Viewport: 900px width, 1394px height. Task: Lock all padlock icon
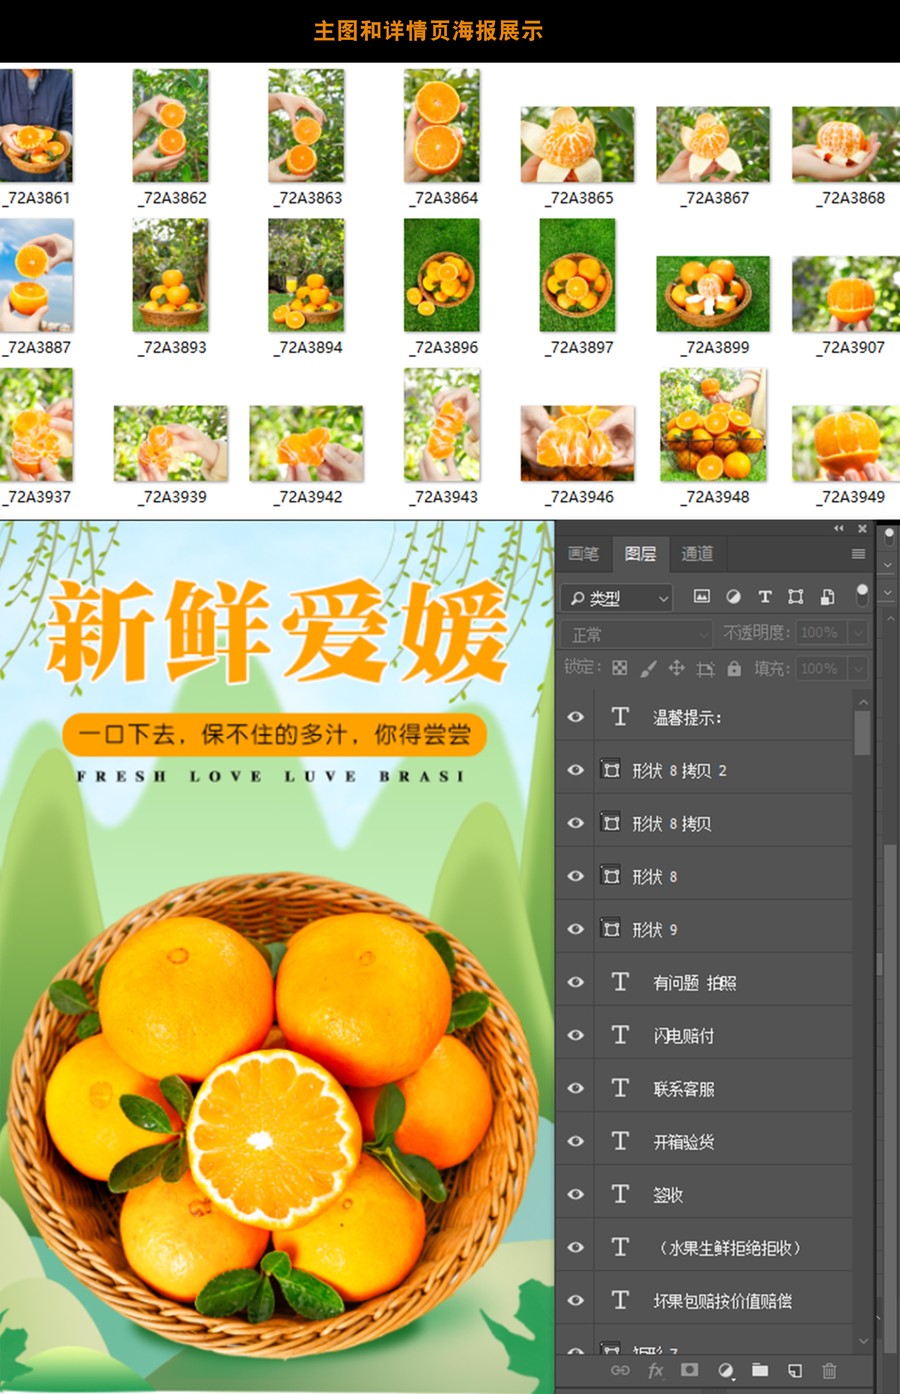(734, 668)
